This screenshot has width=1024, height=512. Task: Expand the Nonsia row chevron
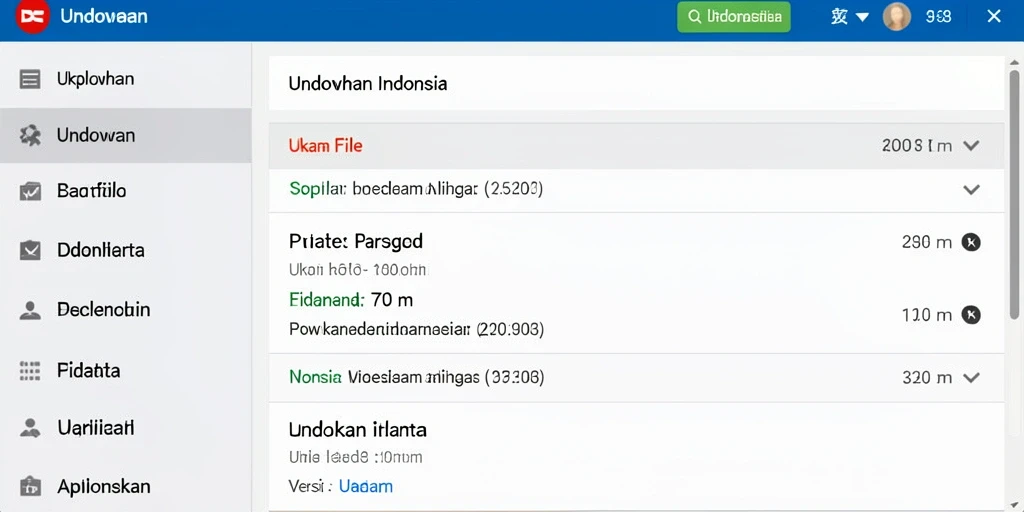pyautogui.click(x=971, y=377)
